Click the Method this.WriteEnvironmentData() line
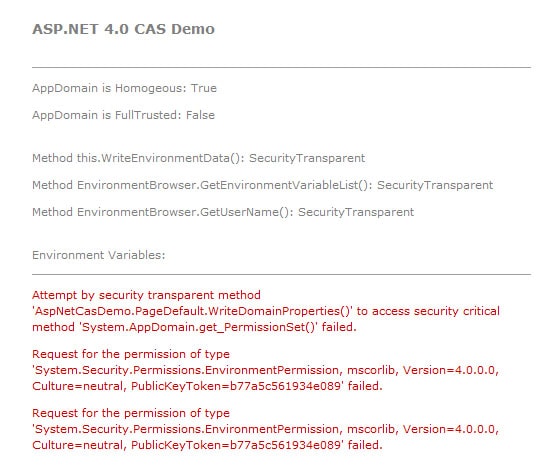The image size is (554, 474). (199, 158)
